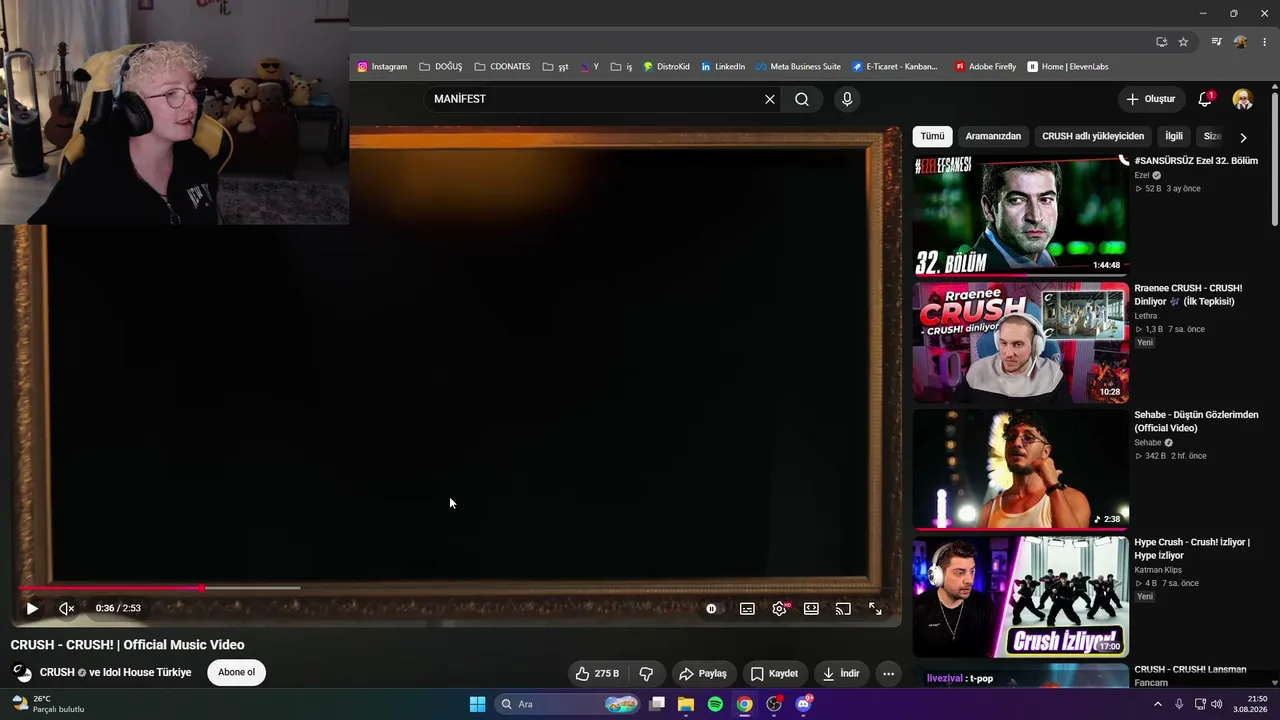
Task: Open Sehabe Düştün Gözlerimden thumbnail
Action: click(1020, 470)
